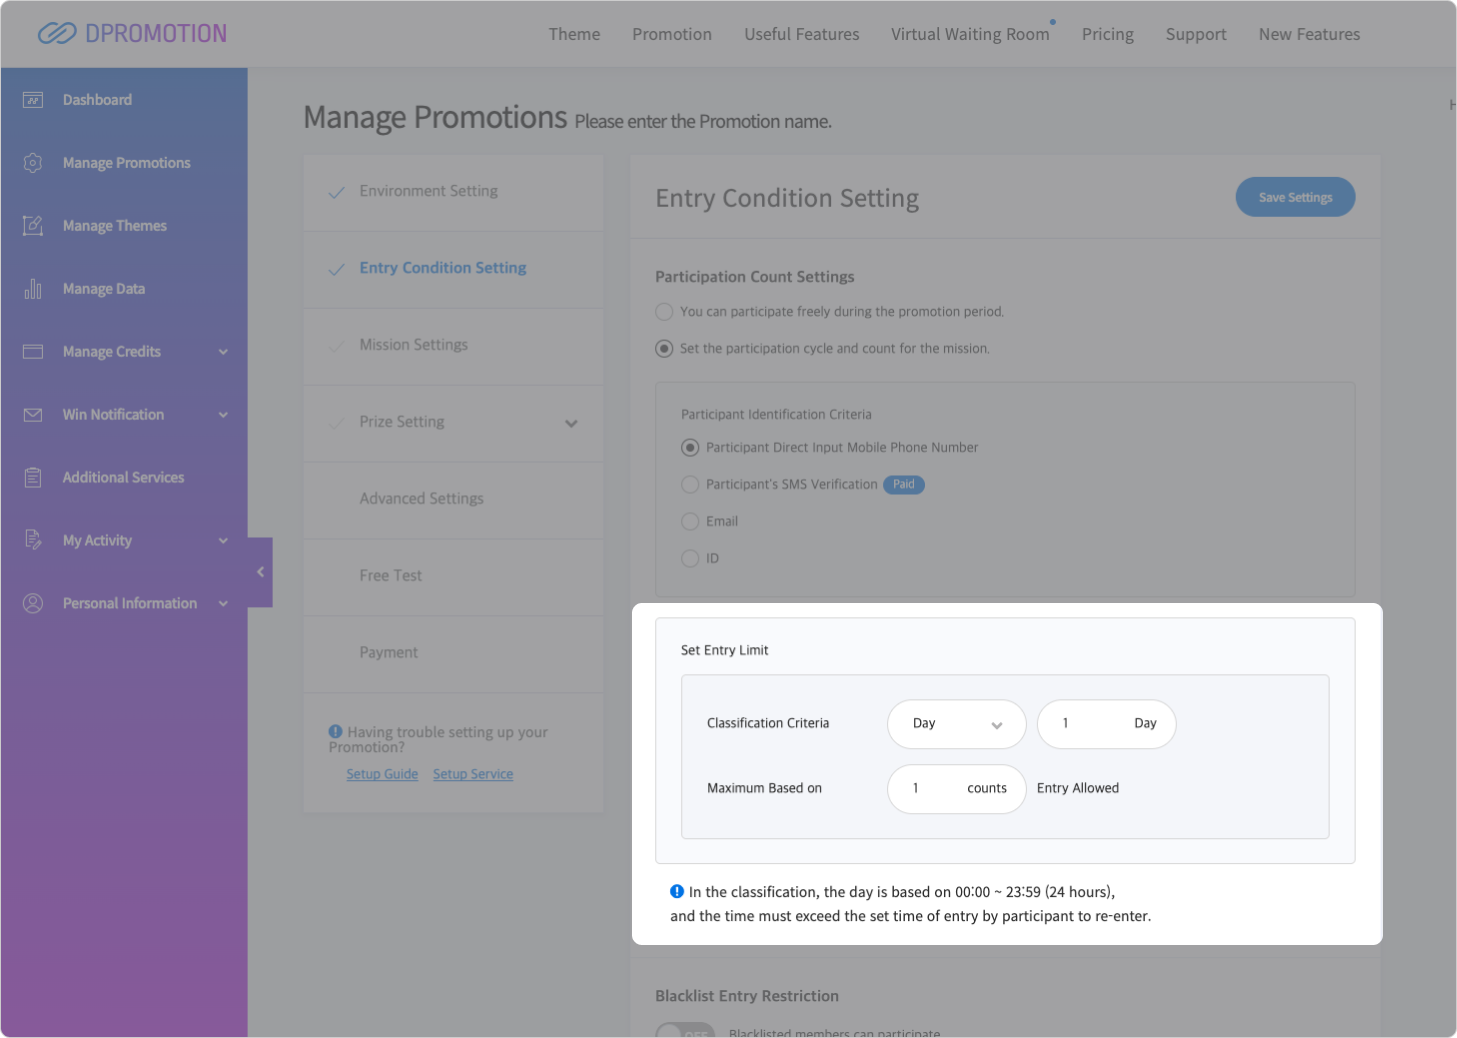Select participate freely radio option
The height and width of the screenshot is (1038, 1457).
(x=664, y=312)
